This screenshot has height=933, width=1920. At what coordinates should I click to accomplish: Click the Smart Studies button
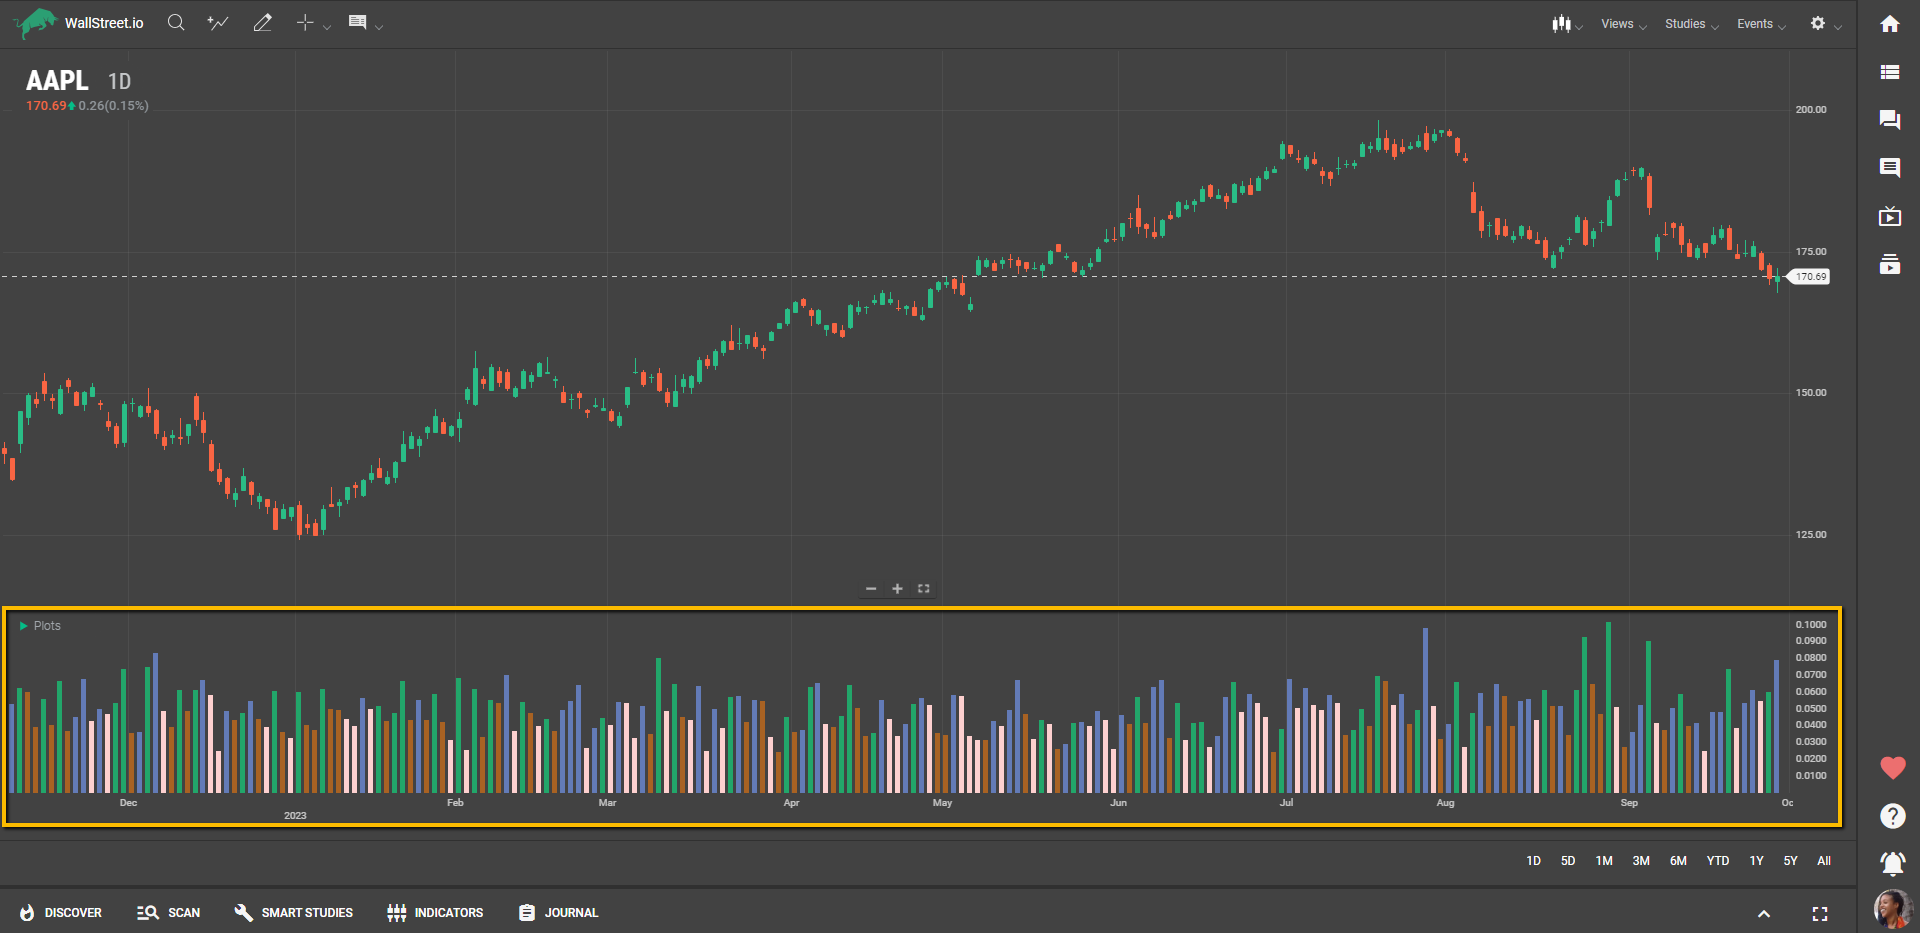[x=293, y=913]
